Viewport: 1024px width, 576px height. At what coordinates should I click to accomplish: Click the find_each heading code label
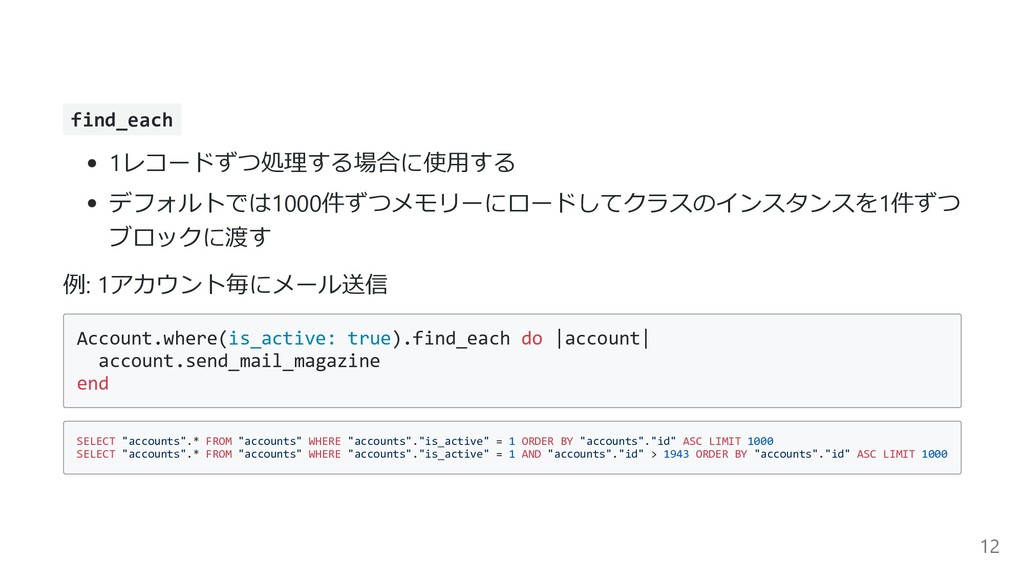[121, 120]
